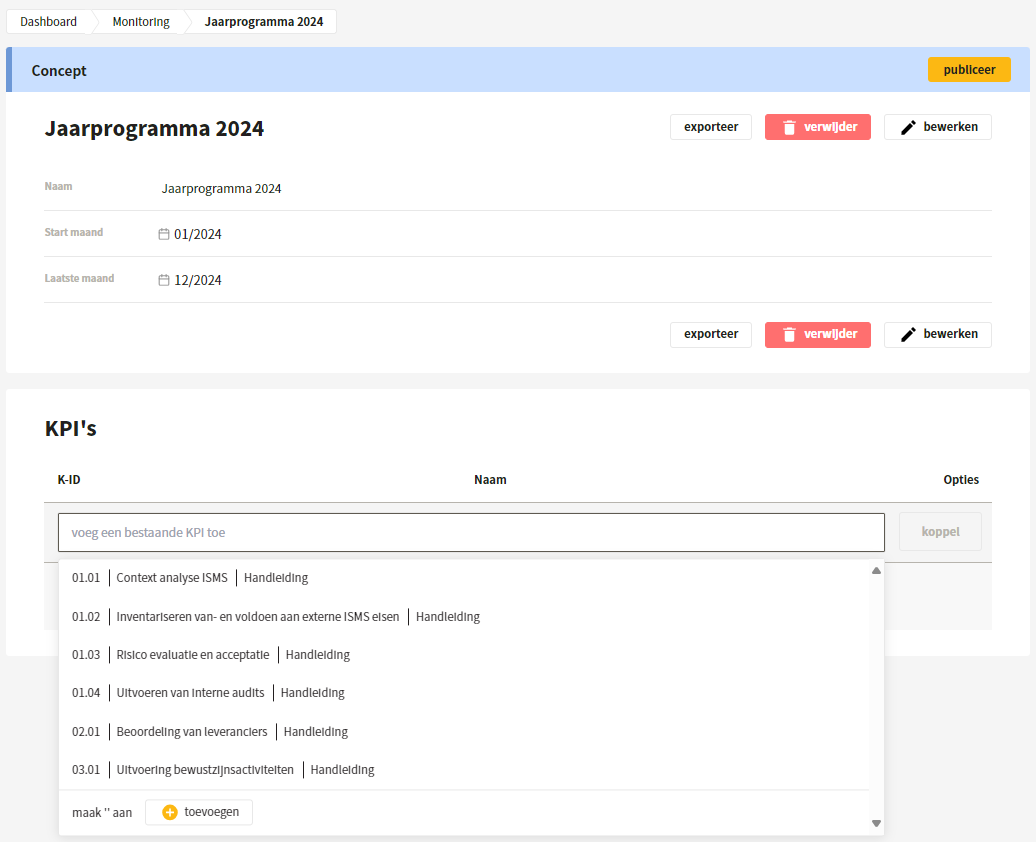Select KPI 01.03 Risico evaluatie en acceptatie
The image size is (1036, 842).
(463, 655)
